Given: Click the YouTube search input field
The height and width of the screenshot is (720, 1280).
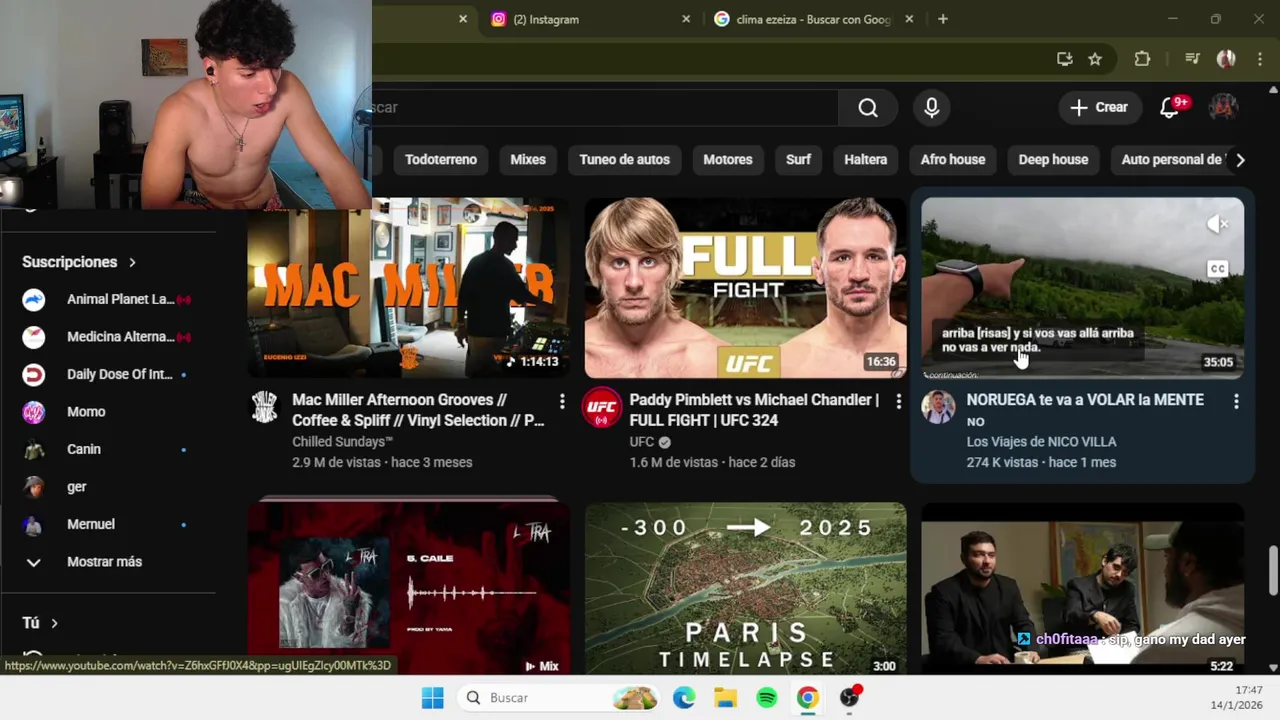Looking at the screenshot, I should (605, 108).
